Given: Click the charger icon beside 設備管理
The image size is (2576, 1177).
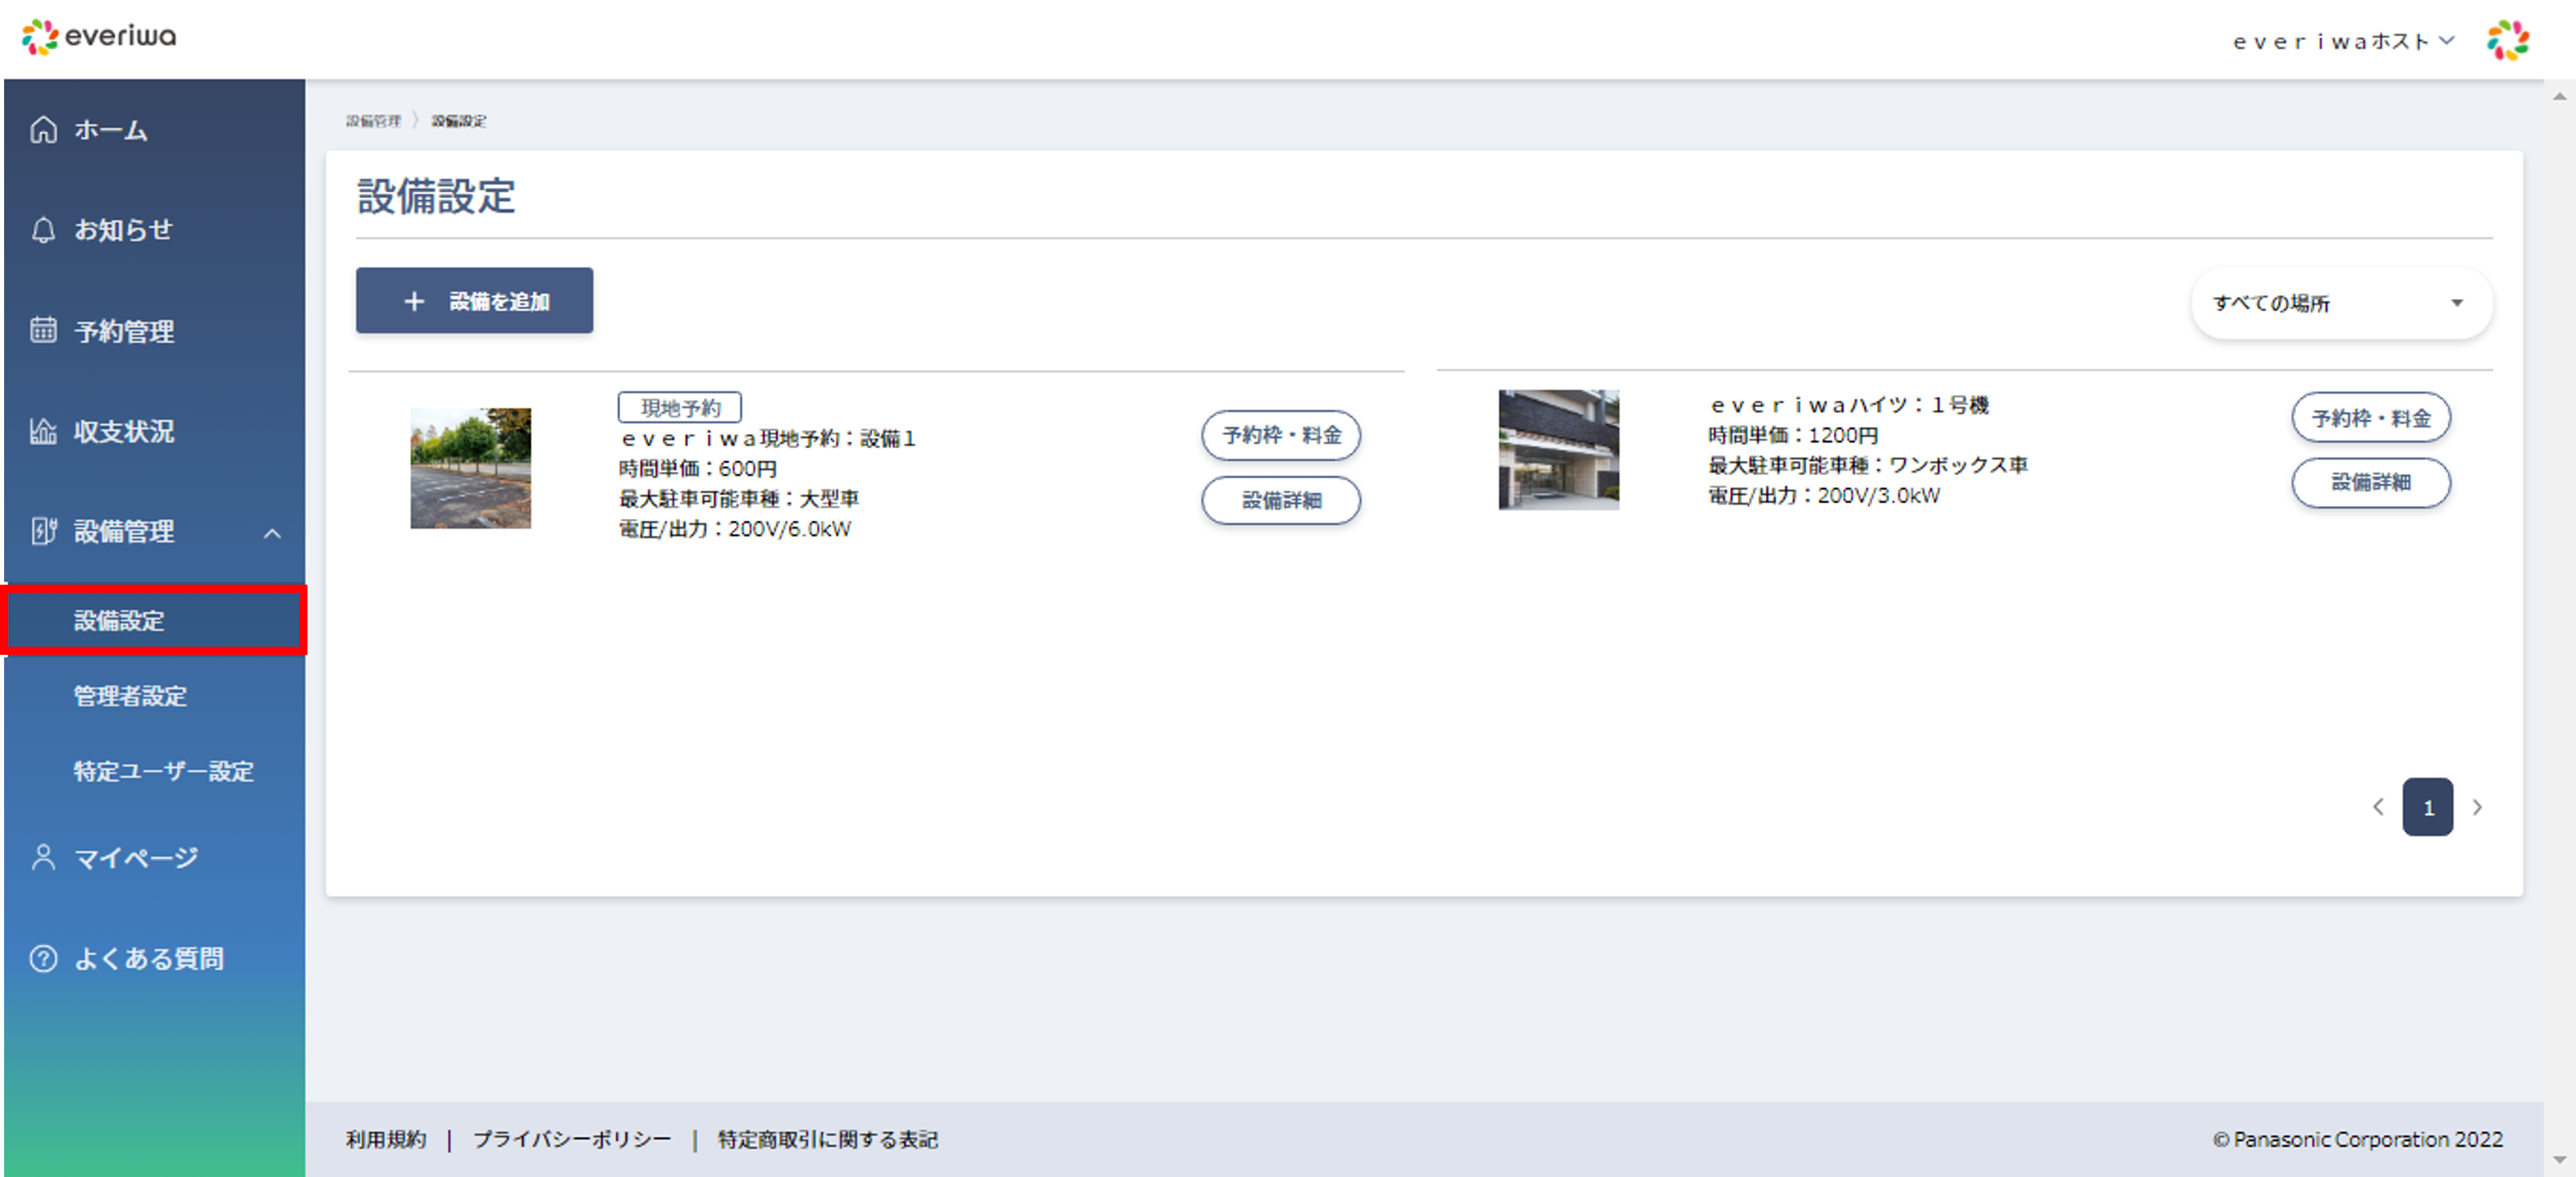Looking at the screenshot, I should pos(43,531).
